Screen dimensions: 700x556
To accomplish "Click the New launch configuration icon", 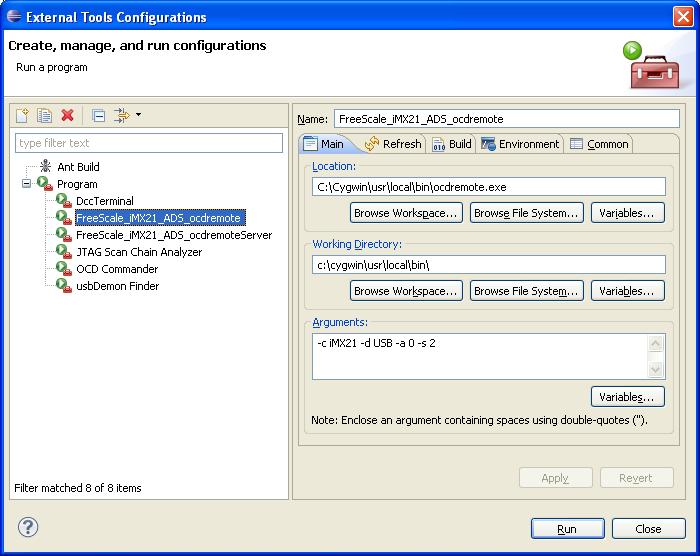I will [x=22, y=116].
